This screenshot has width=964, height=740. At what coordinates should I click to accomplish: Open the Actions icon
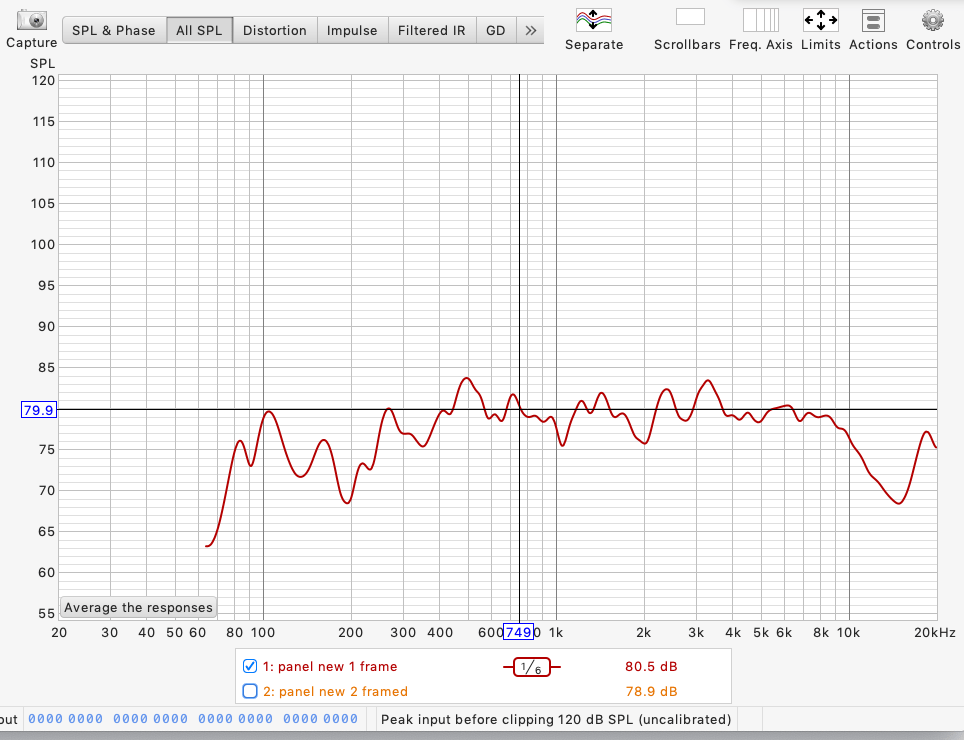pos(873,20)
